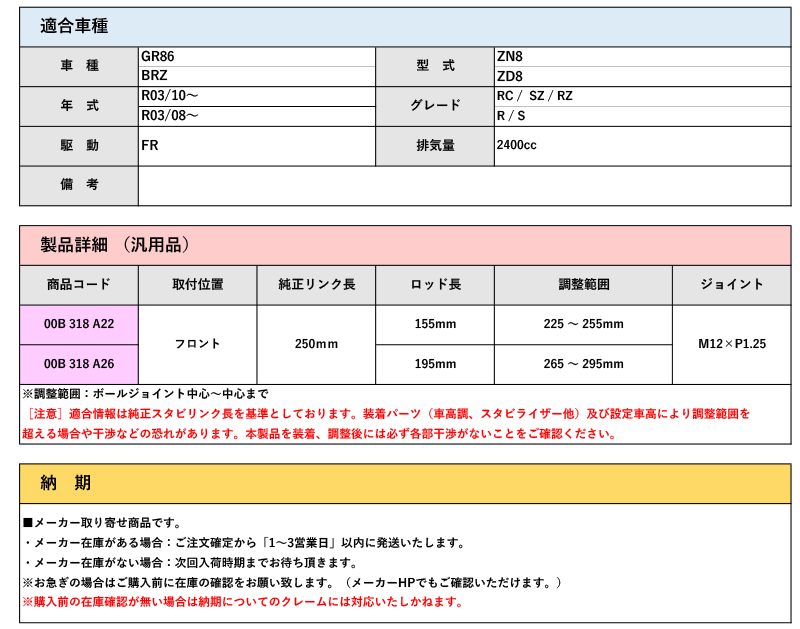Click the 排気量 label cell
Screen dimensions: 800x629
tap(435, 146)
